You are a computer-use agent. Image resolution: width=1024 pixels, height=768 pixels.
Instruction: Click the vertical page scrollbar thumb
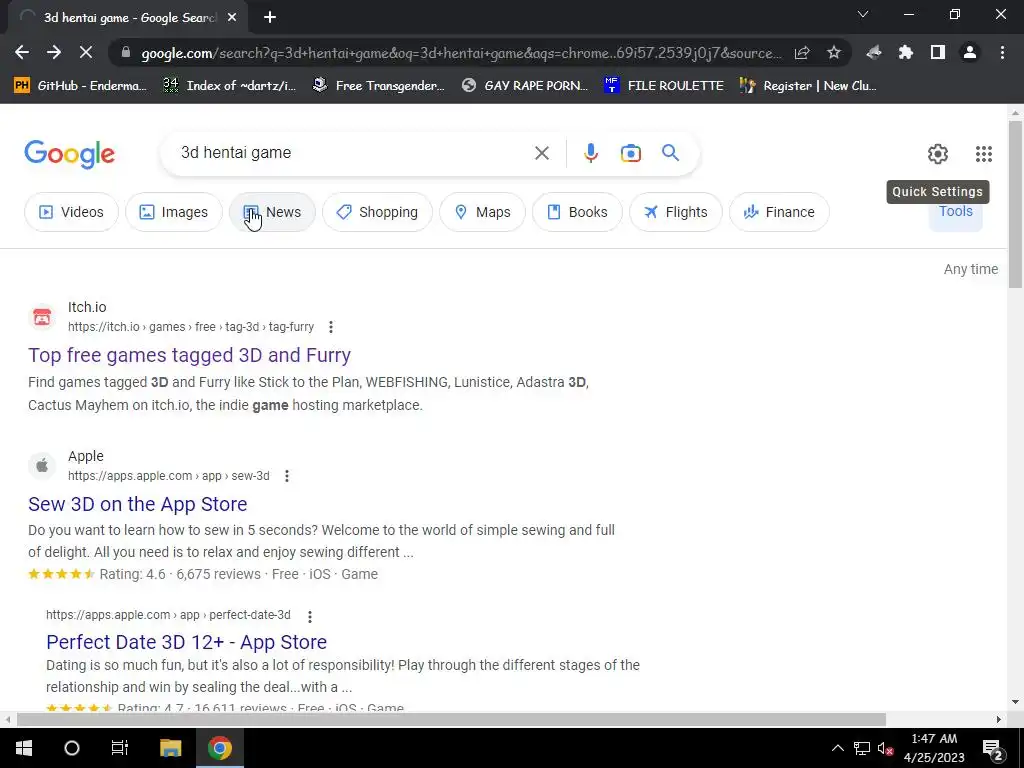tap(1016, 204)
